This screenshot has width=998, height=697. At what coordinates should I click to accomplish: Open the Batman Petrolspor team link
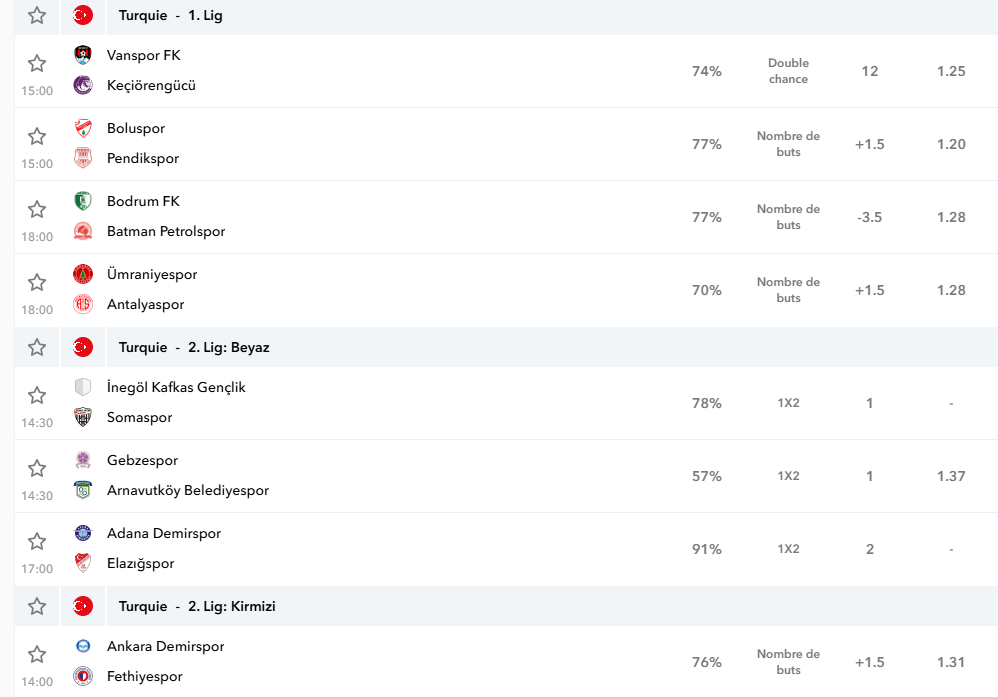pyautogui.click(x=166, y=232)
